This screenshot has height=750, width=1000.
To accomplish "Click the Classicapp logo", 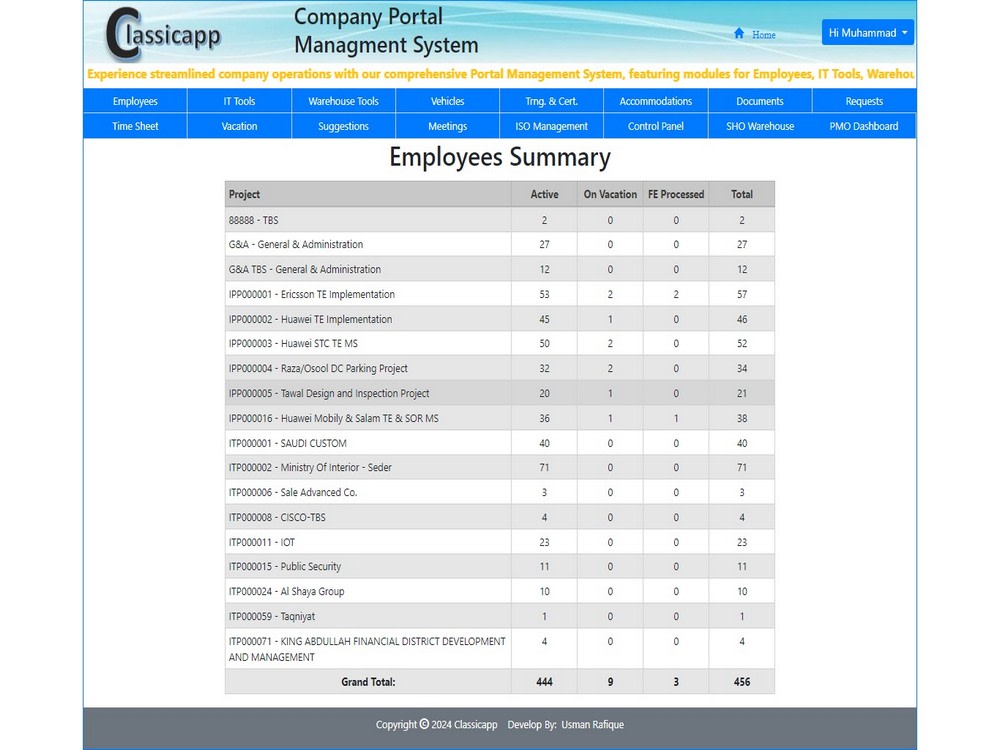I will (x=163, y=34).
